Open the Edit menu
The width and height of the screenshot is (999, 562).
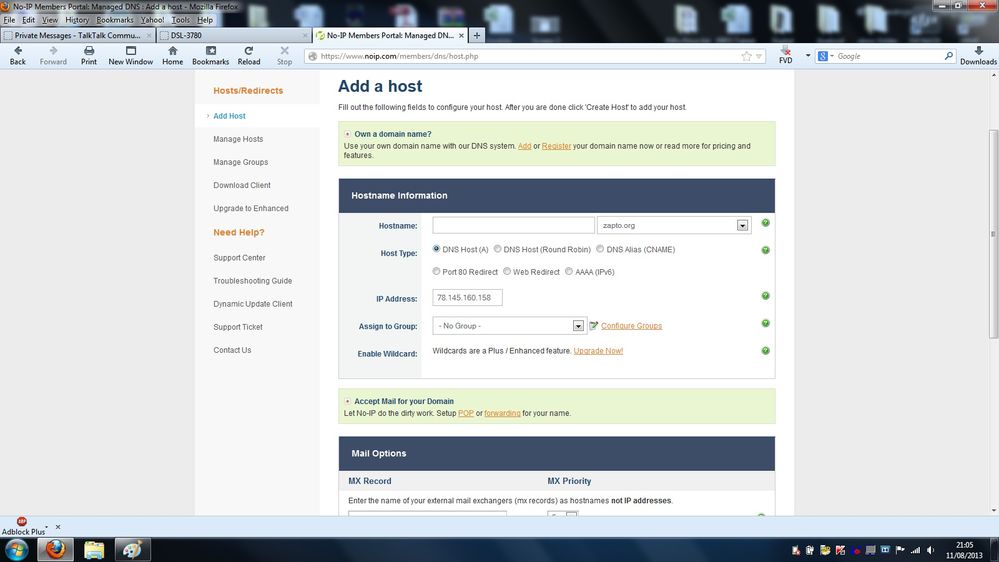coord(29,20)
